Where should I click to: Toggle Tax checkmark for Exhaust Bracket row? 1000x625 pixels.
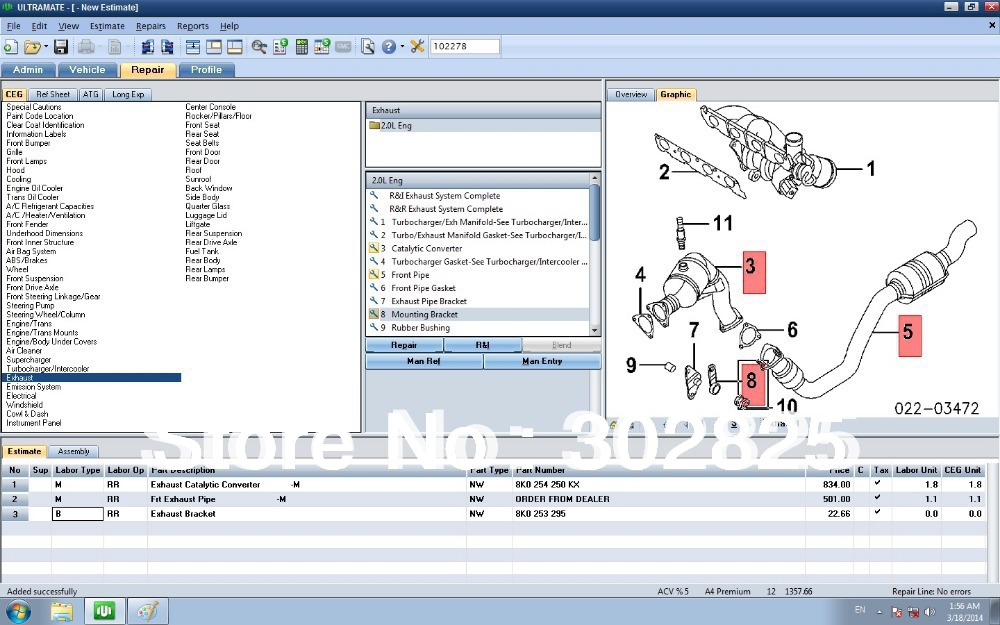[878, 512]
